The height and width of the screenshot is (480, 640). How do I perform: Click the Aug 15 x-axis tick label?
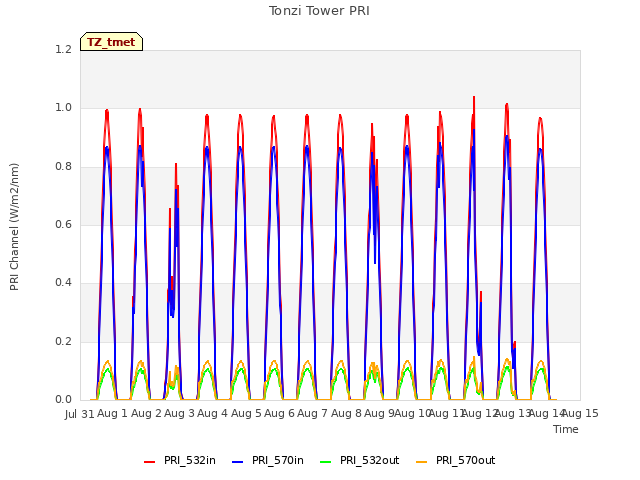581,413
